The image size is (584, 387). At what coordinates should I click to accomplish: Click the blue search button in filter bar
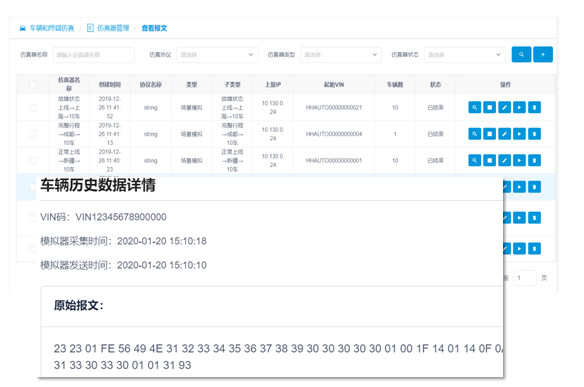(521, 54)
